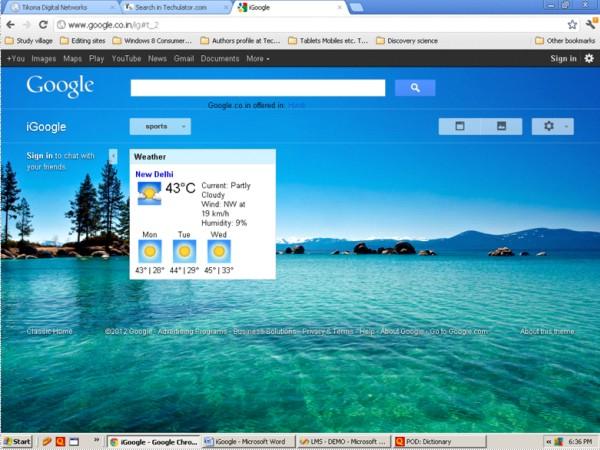Image resolution: width=600 pixels, height=450 pixels.
Task: Switch to Search in Techulator.com tab
Action: pyautogui.click(x=174, y=7)
